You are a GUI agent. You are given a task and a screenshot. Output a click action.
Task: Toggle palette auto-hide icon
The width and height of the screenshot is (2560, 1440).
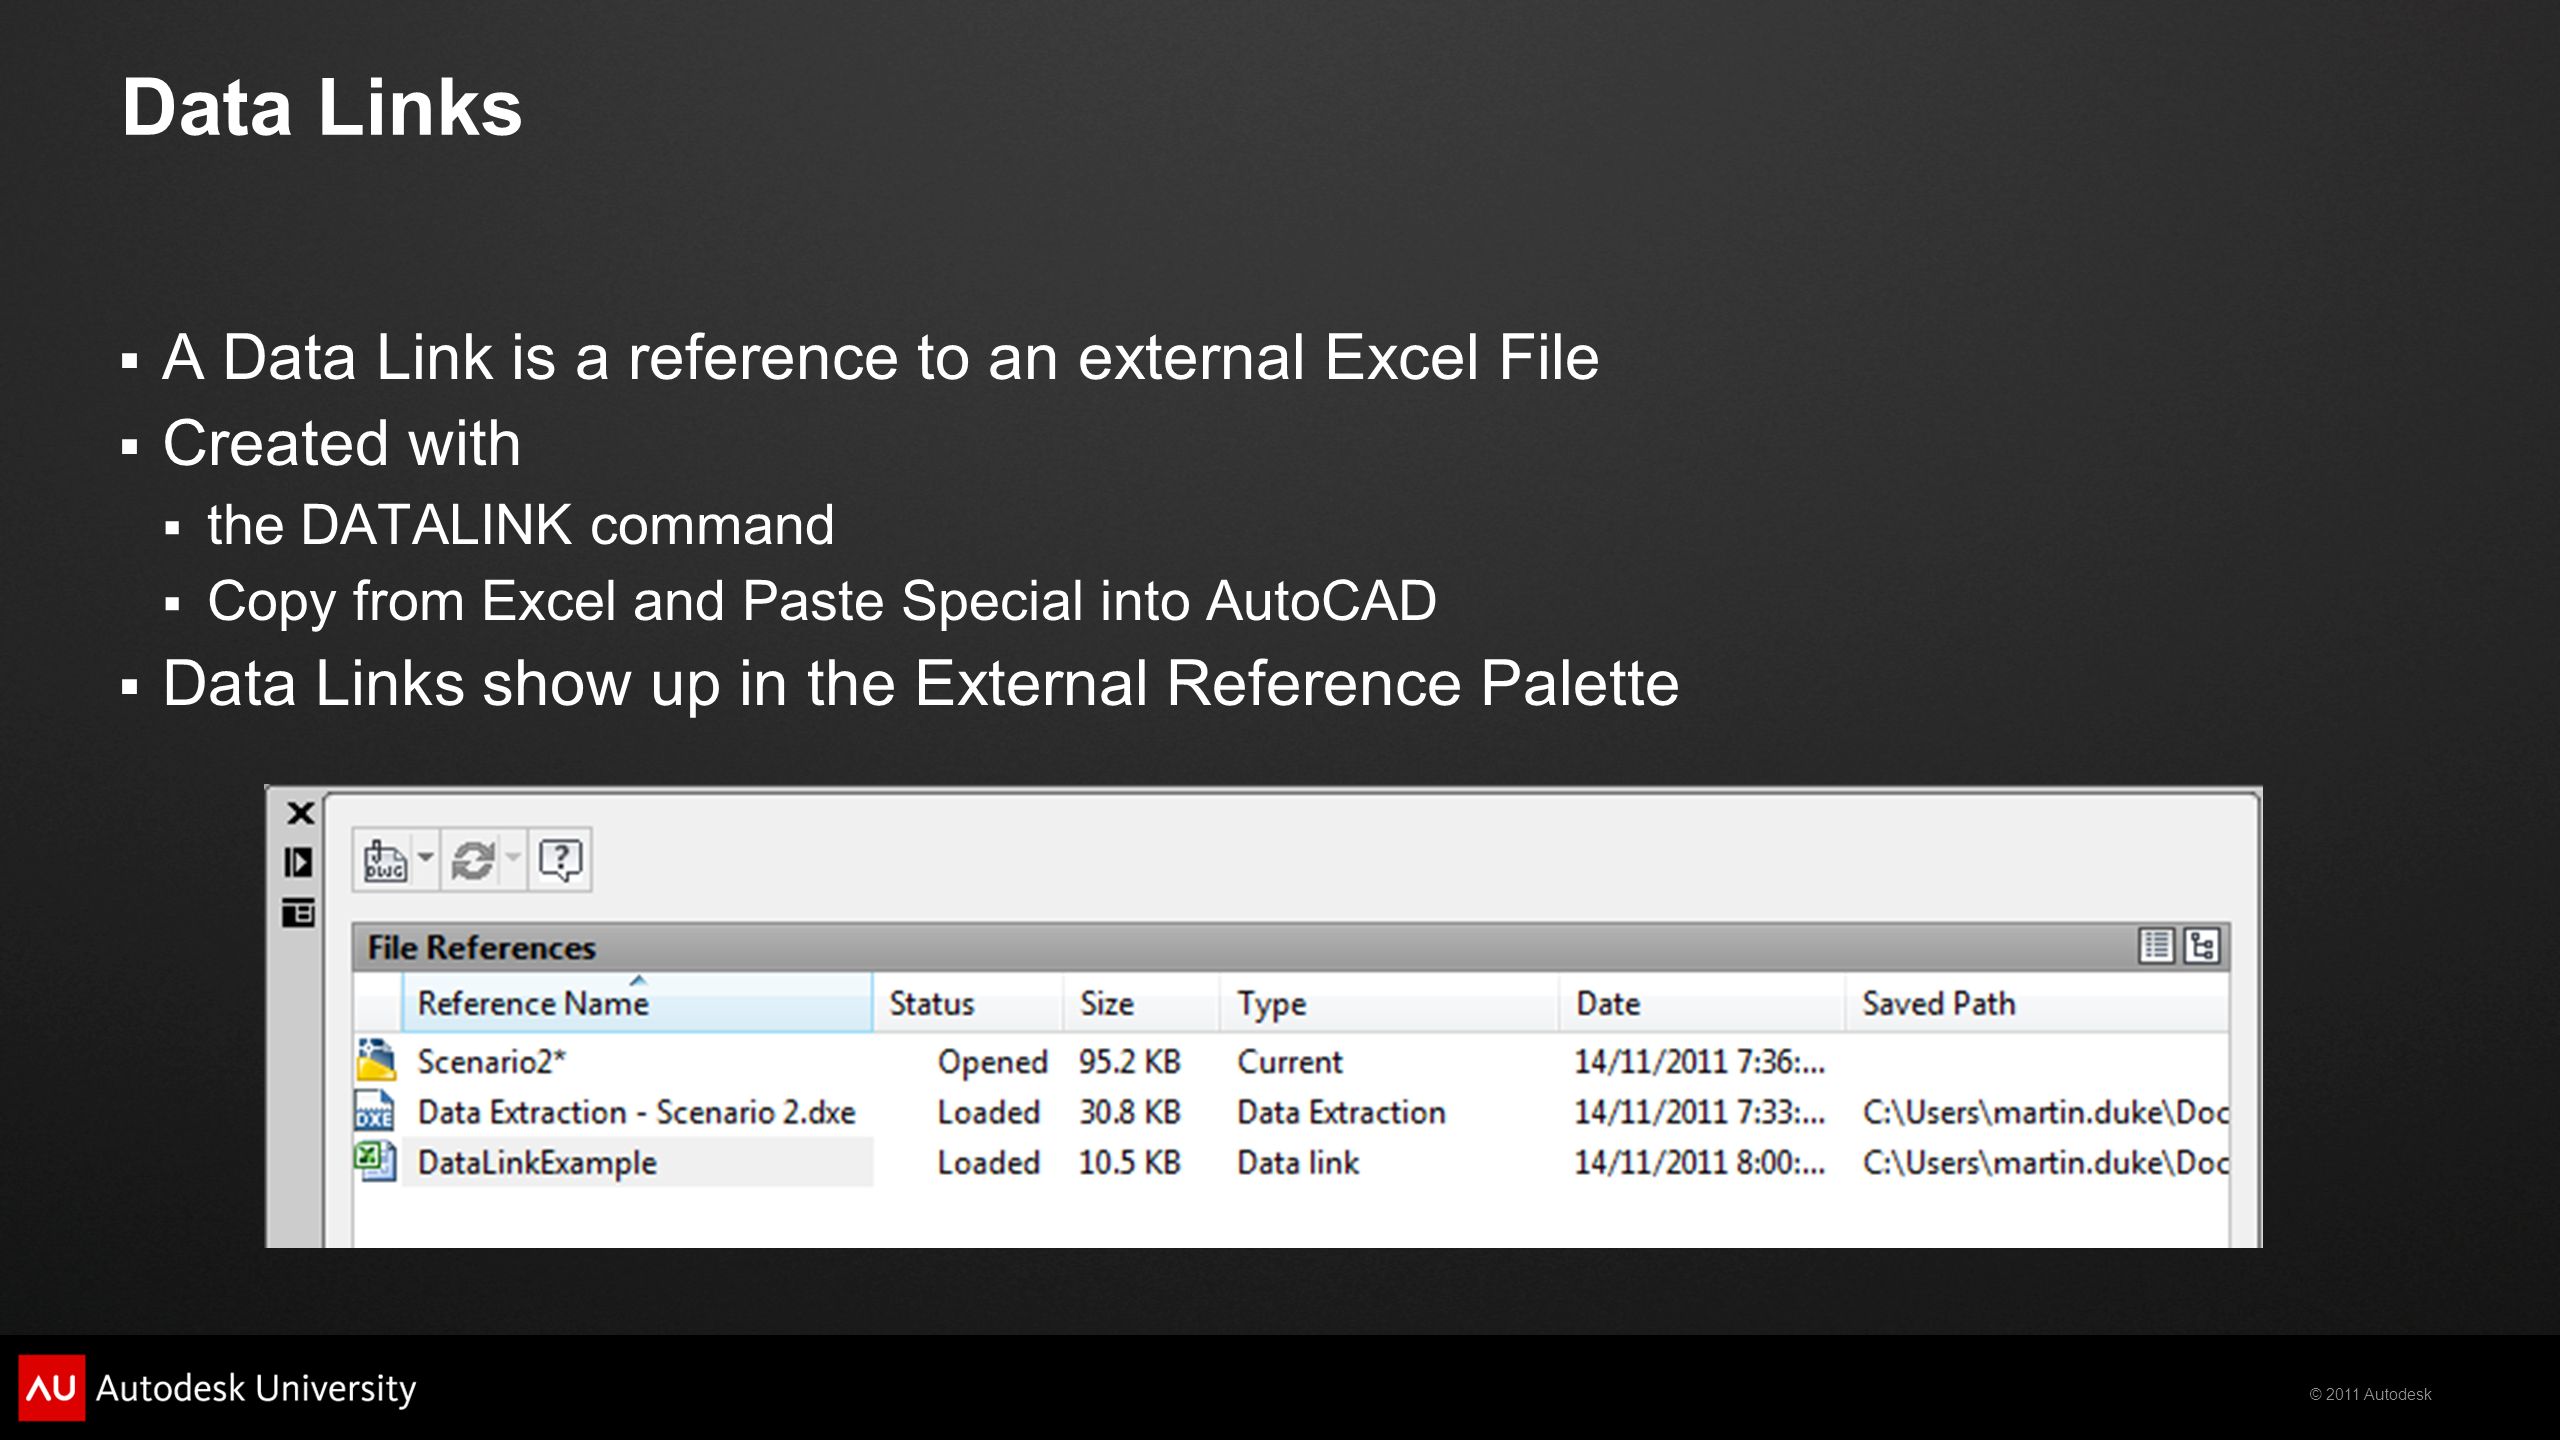click(298, 862)
